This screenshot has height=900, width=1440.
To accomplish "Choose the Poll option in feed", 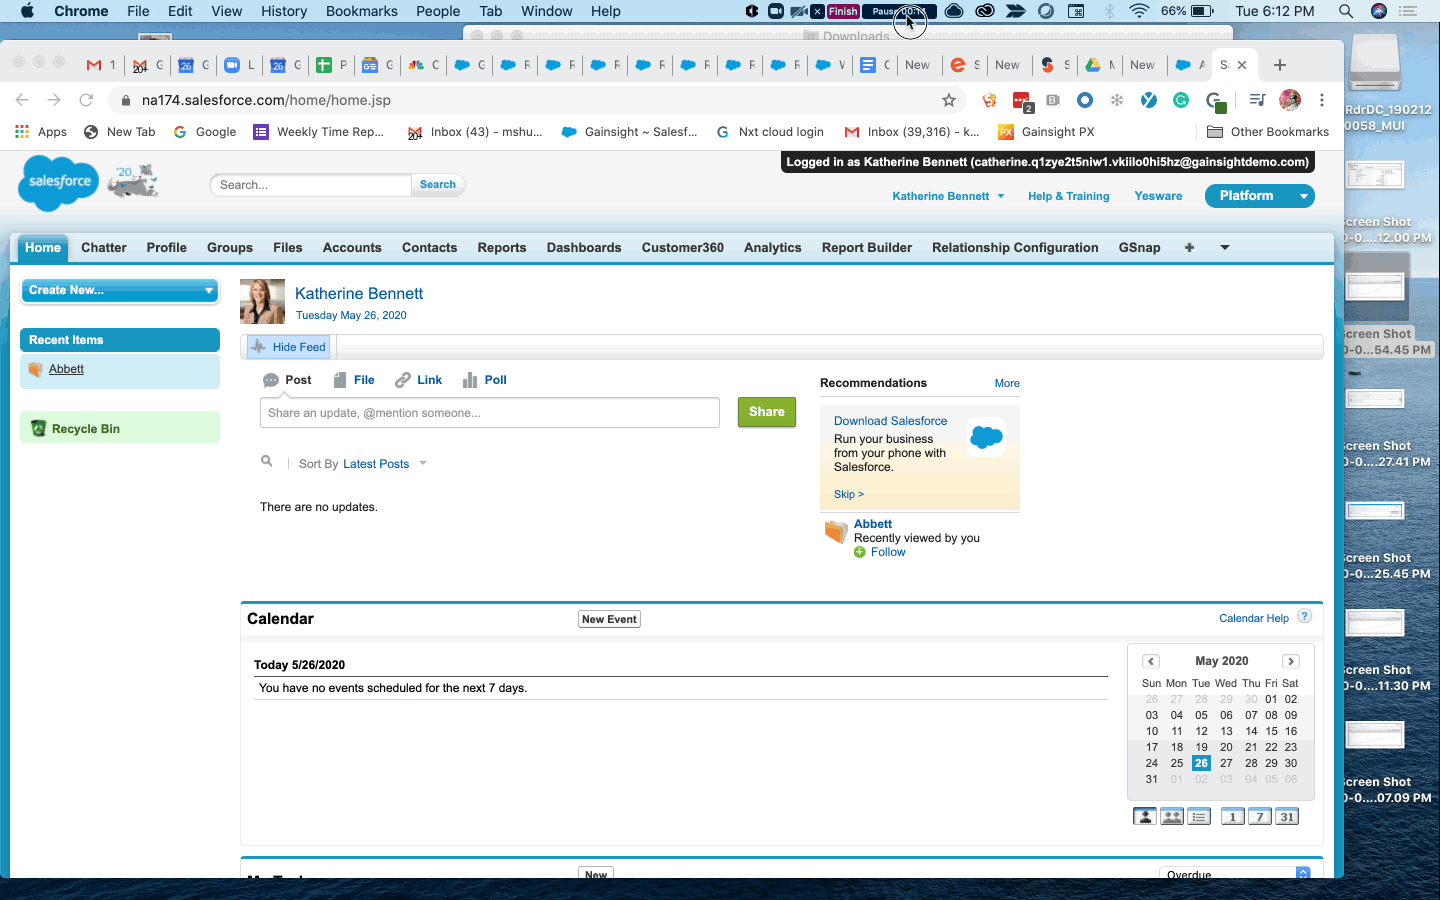I will coord(485,380).
